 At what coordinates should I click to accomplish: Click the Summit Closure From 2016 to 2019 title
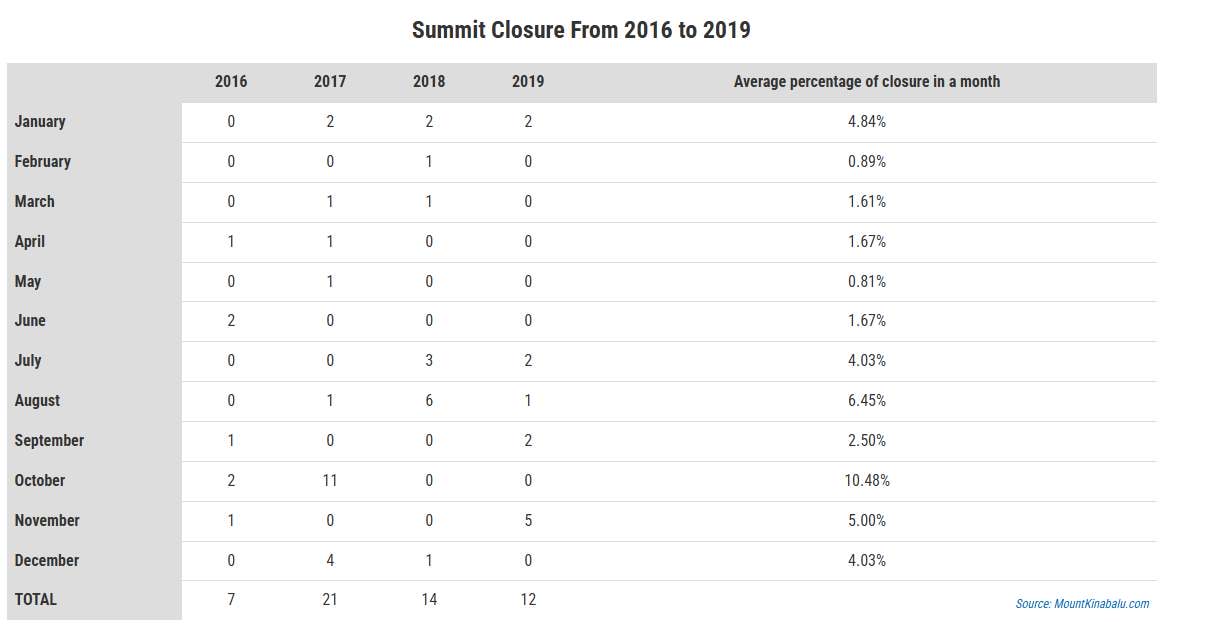tap(581, 30)
